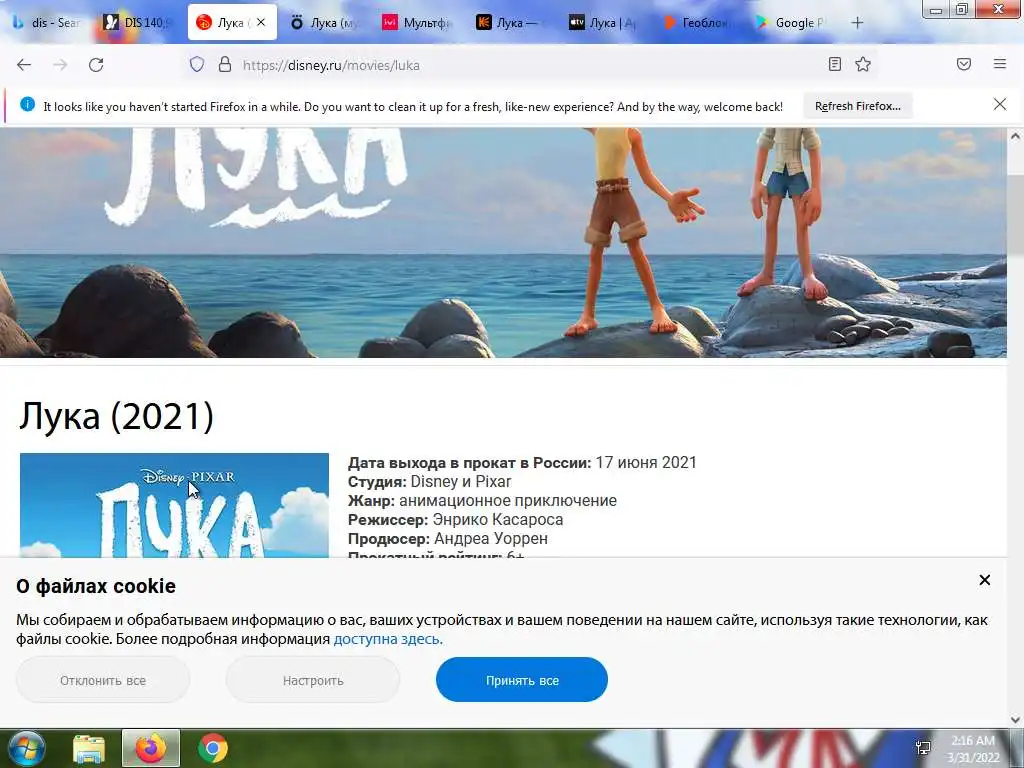Click the blue info icon in notification
This screenshot has width=1024, height=768.
point(27,104)
